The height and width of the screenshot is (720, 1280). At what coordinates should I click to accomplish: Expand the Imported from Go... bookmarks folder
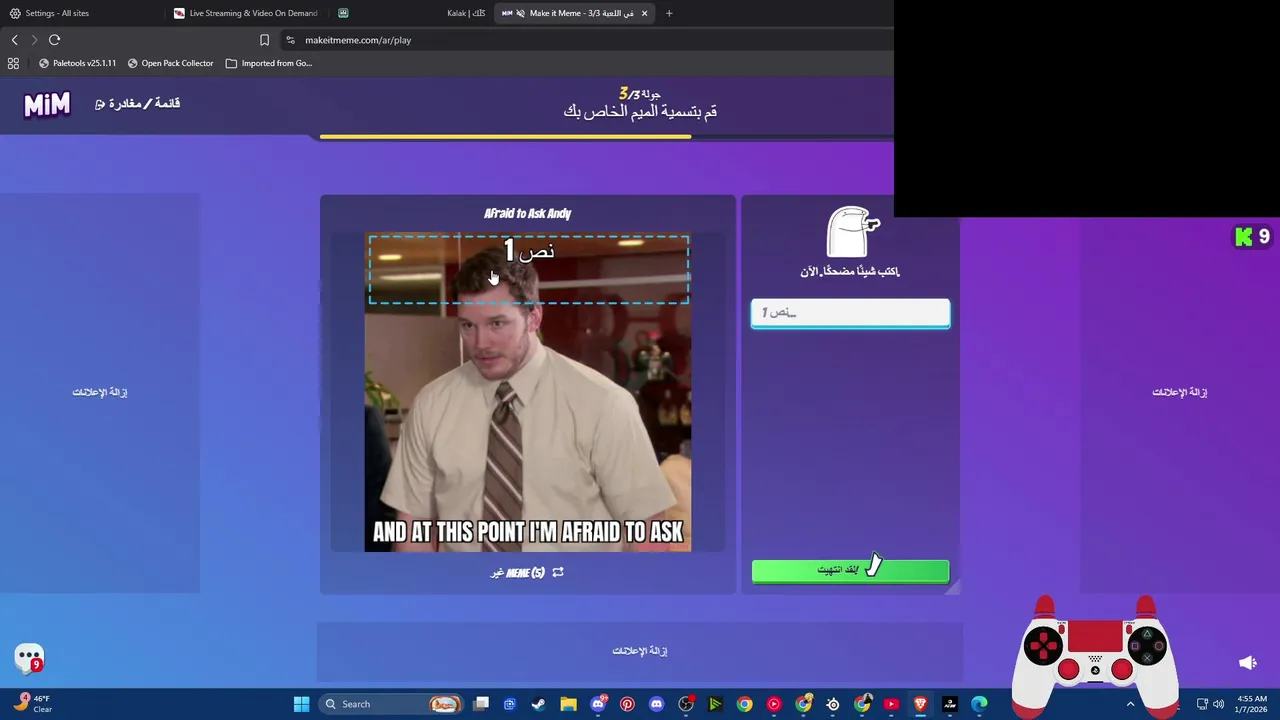pyautogui.click(x=269, y=63)
